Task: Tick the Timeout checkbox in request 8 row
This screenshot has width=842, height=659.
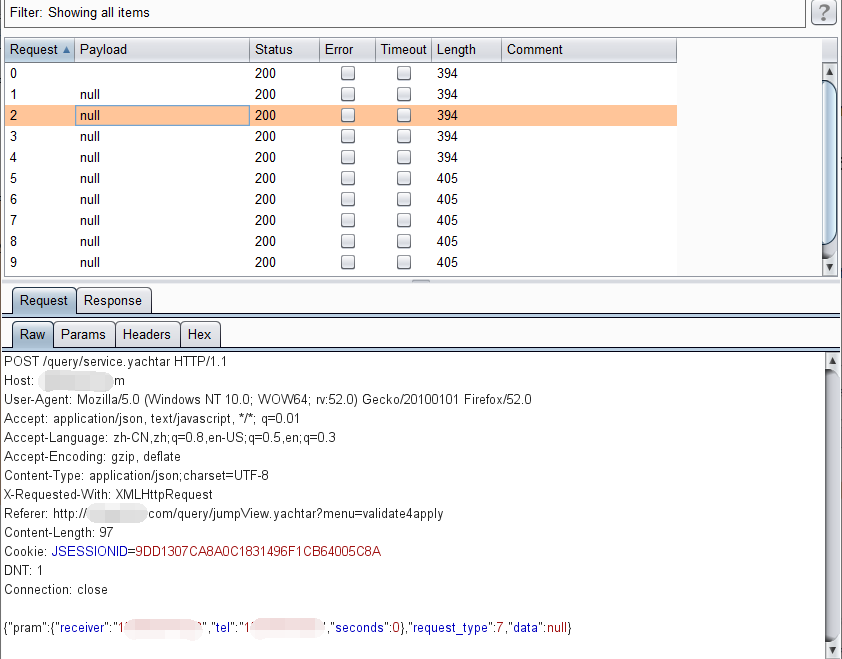Action: point(404,241)
